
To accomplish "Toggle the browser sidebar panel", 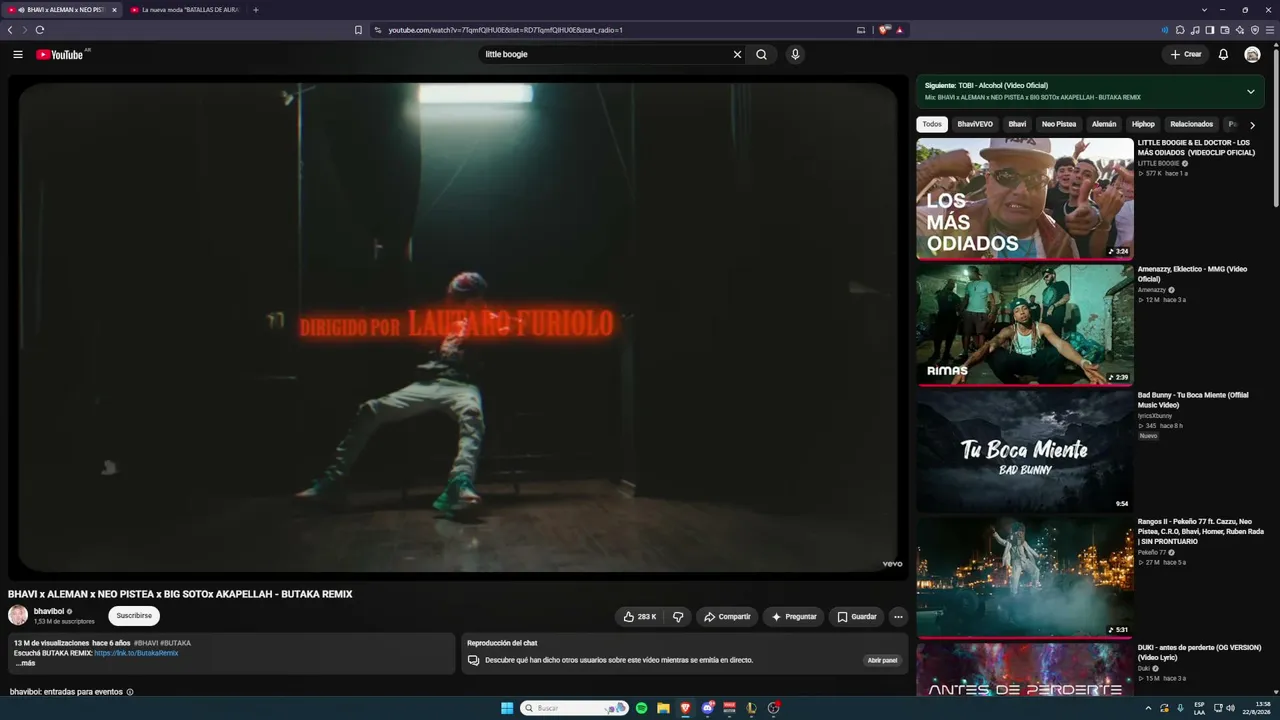I will 1210,30.
